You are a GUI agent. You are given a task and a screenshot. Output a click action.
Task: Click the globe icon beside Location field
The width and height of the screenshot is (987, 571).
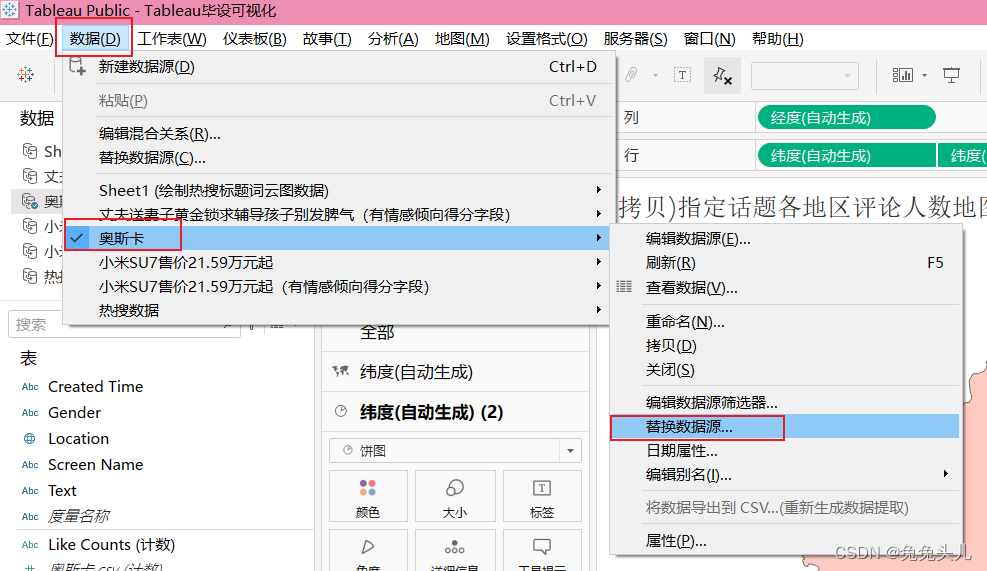click(30, 439)
